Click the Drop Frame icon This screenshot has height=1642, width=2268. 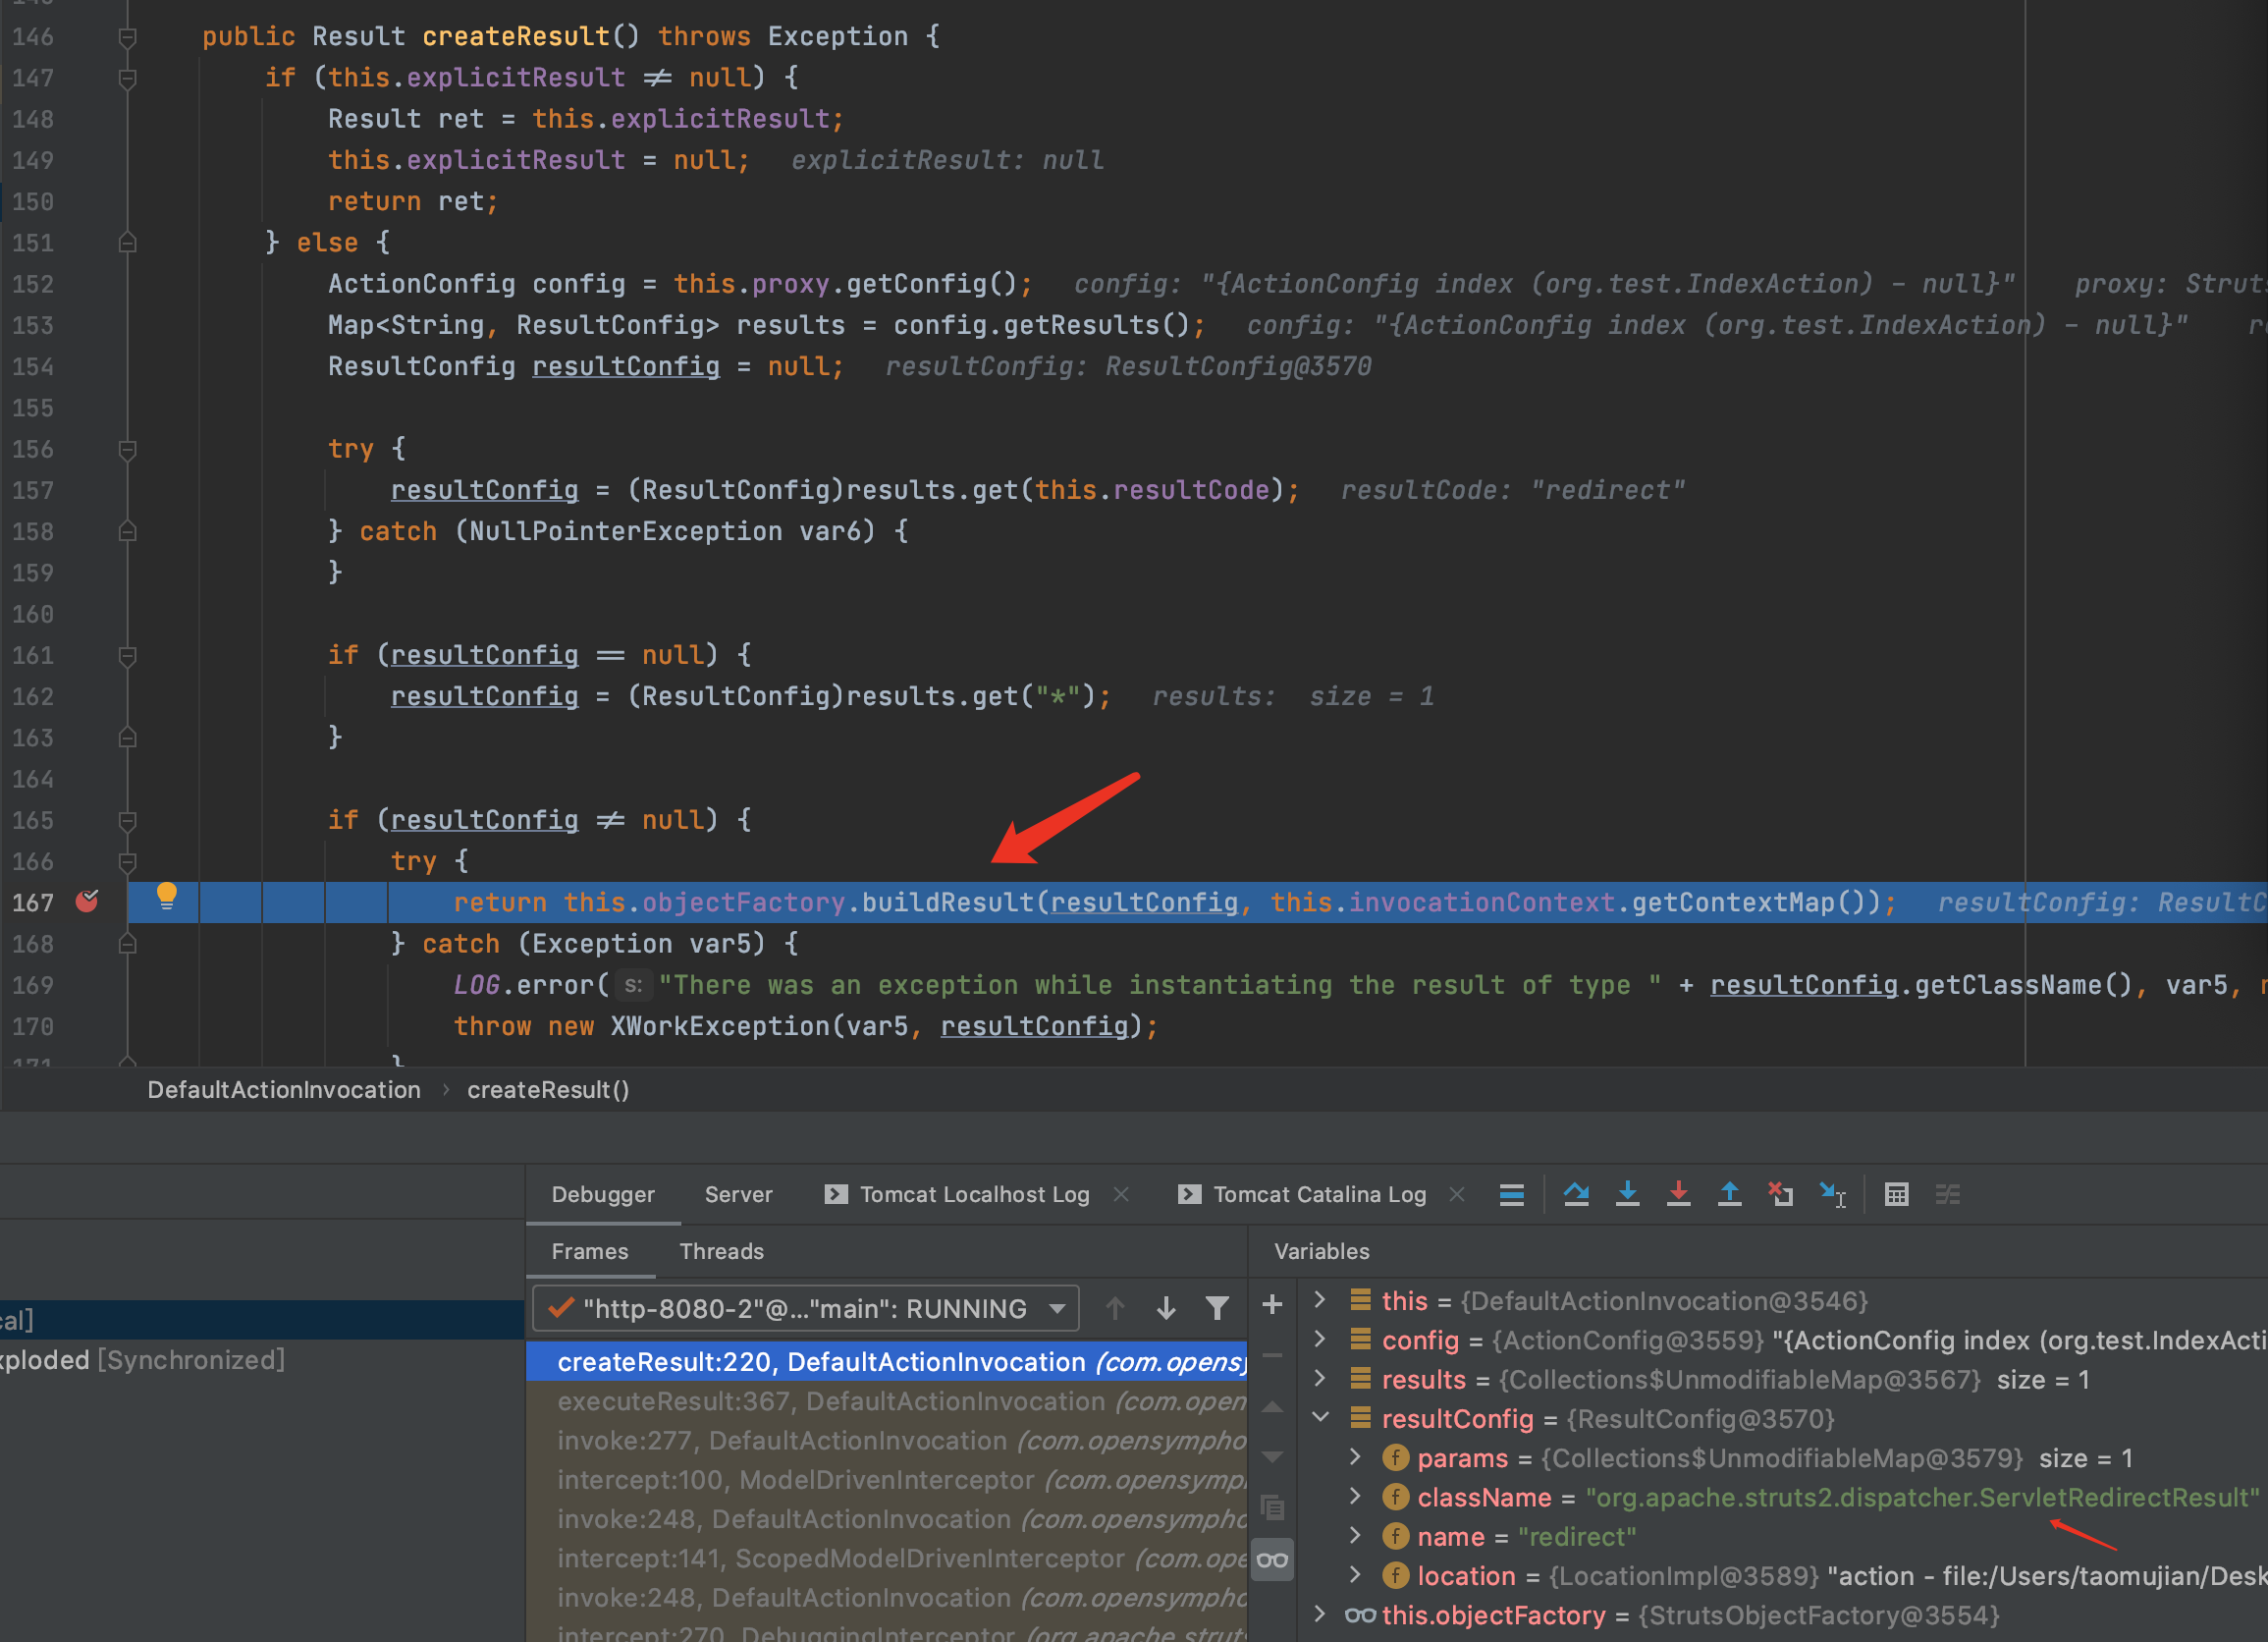pos(1780,1194)
